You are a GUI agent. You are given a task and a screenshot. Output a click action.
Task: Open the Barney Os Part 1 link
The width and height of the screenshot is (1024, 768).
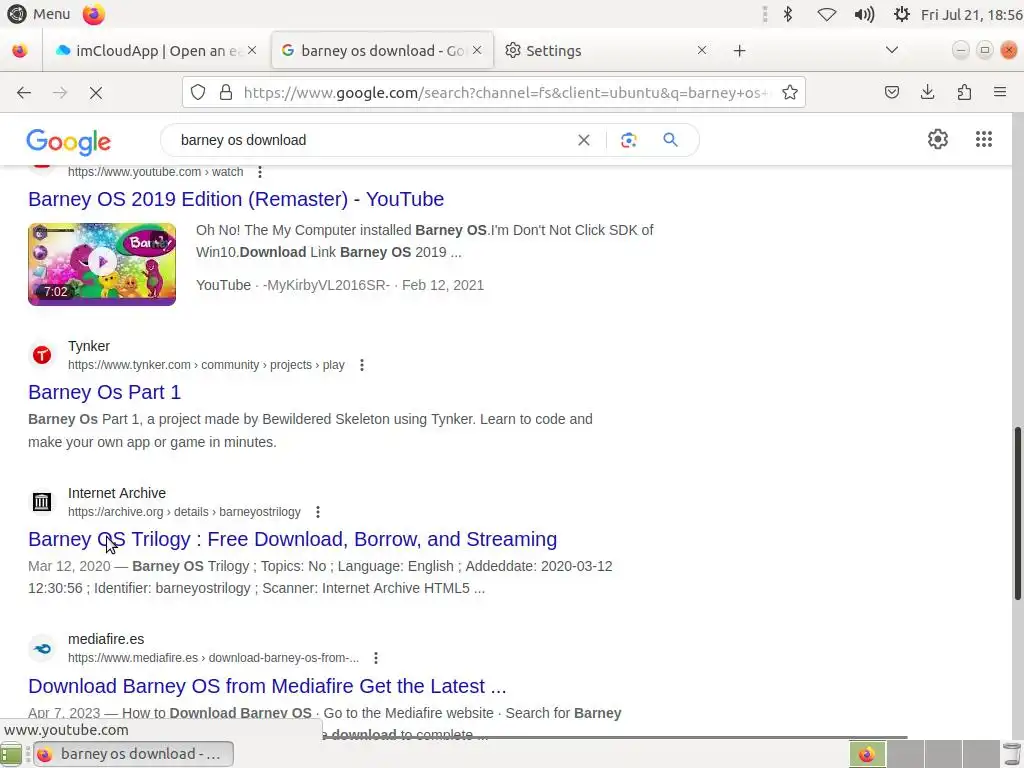(104, 392)
